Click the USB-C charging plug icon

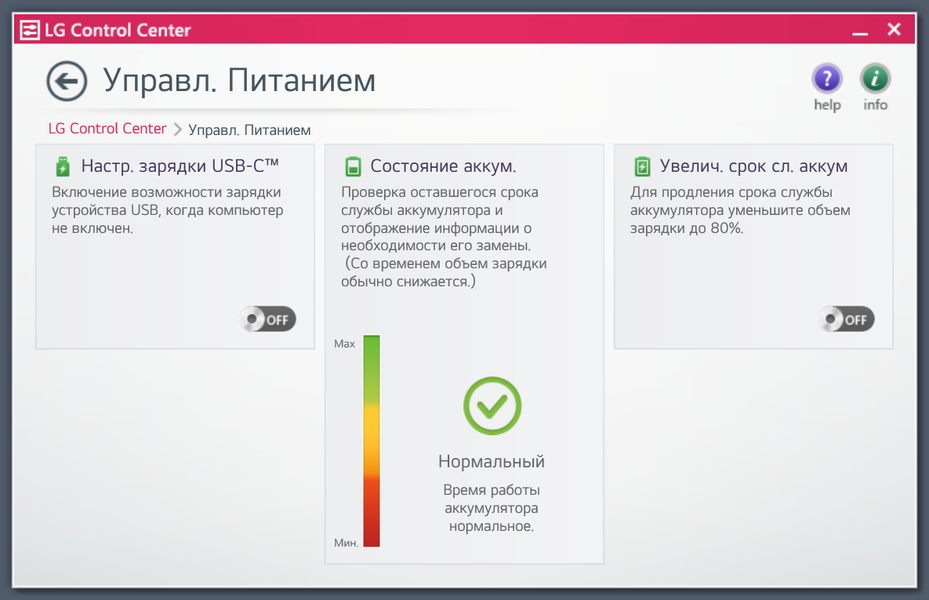[x=63, y=167]
